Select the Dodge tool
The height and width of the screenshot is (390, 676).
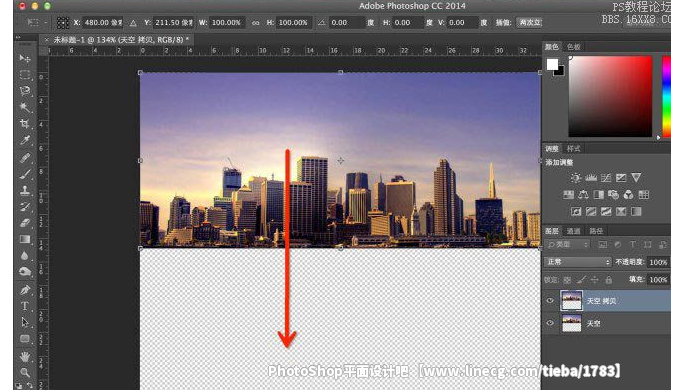(25, 271)
